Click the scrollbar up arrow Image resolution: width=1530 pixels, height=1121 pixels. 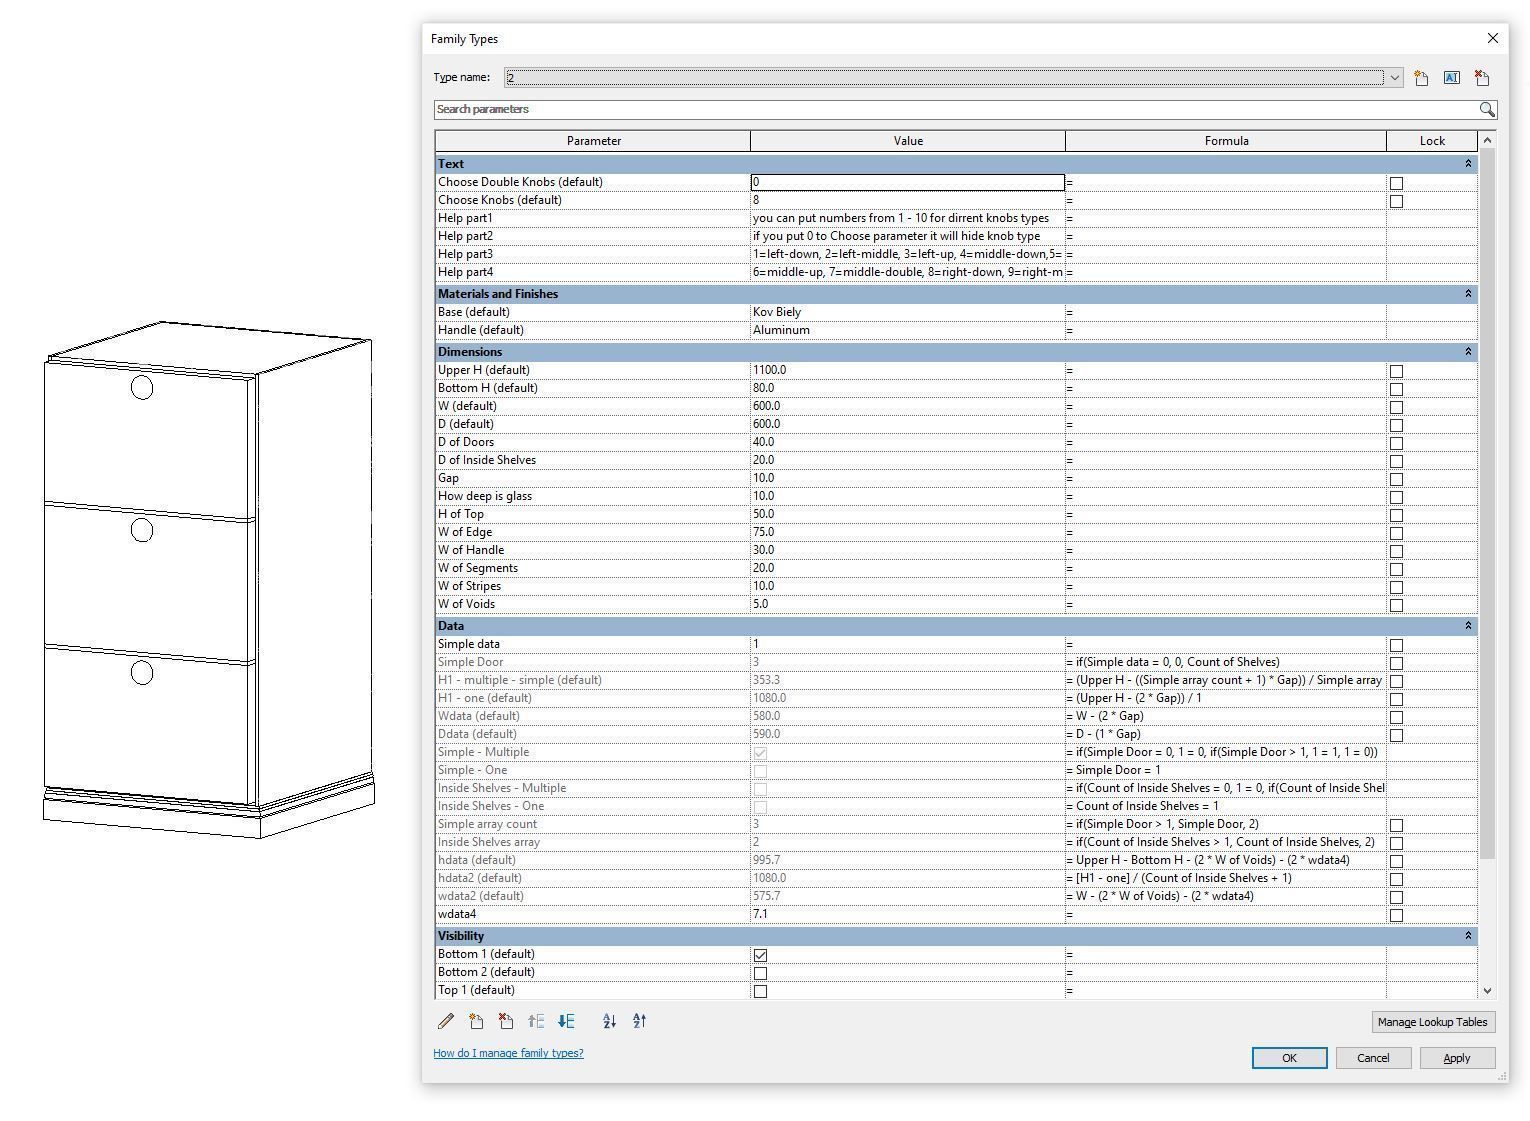pos(1487,140)
